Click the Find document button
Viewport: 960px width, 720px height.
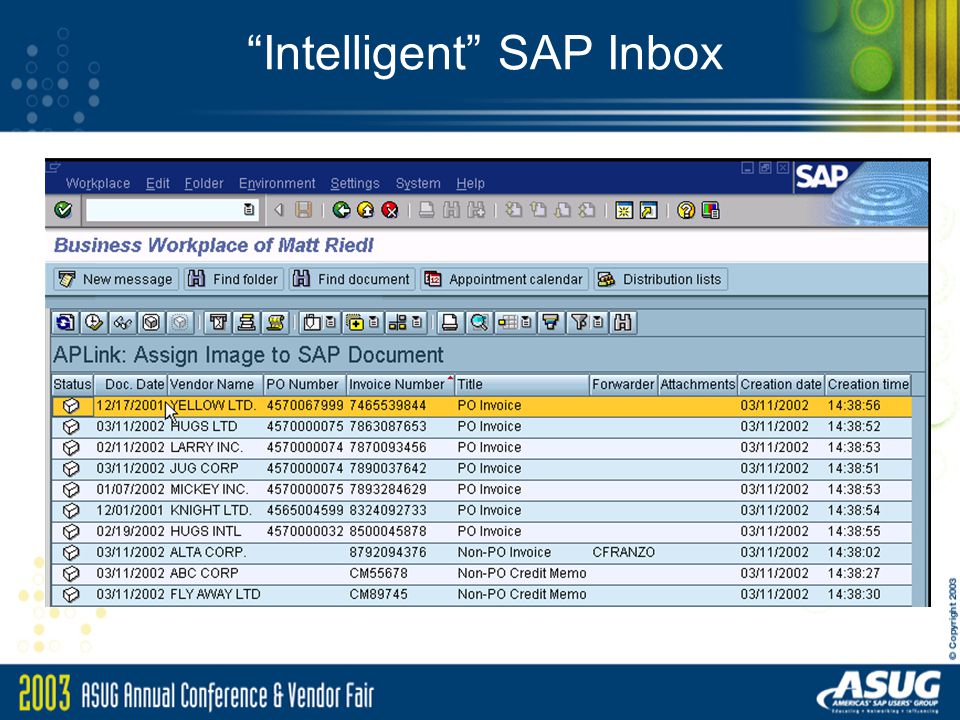352,279
